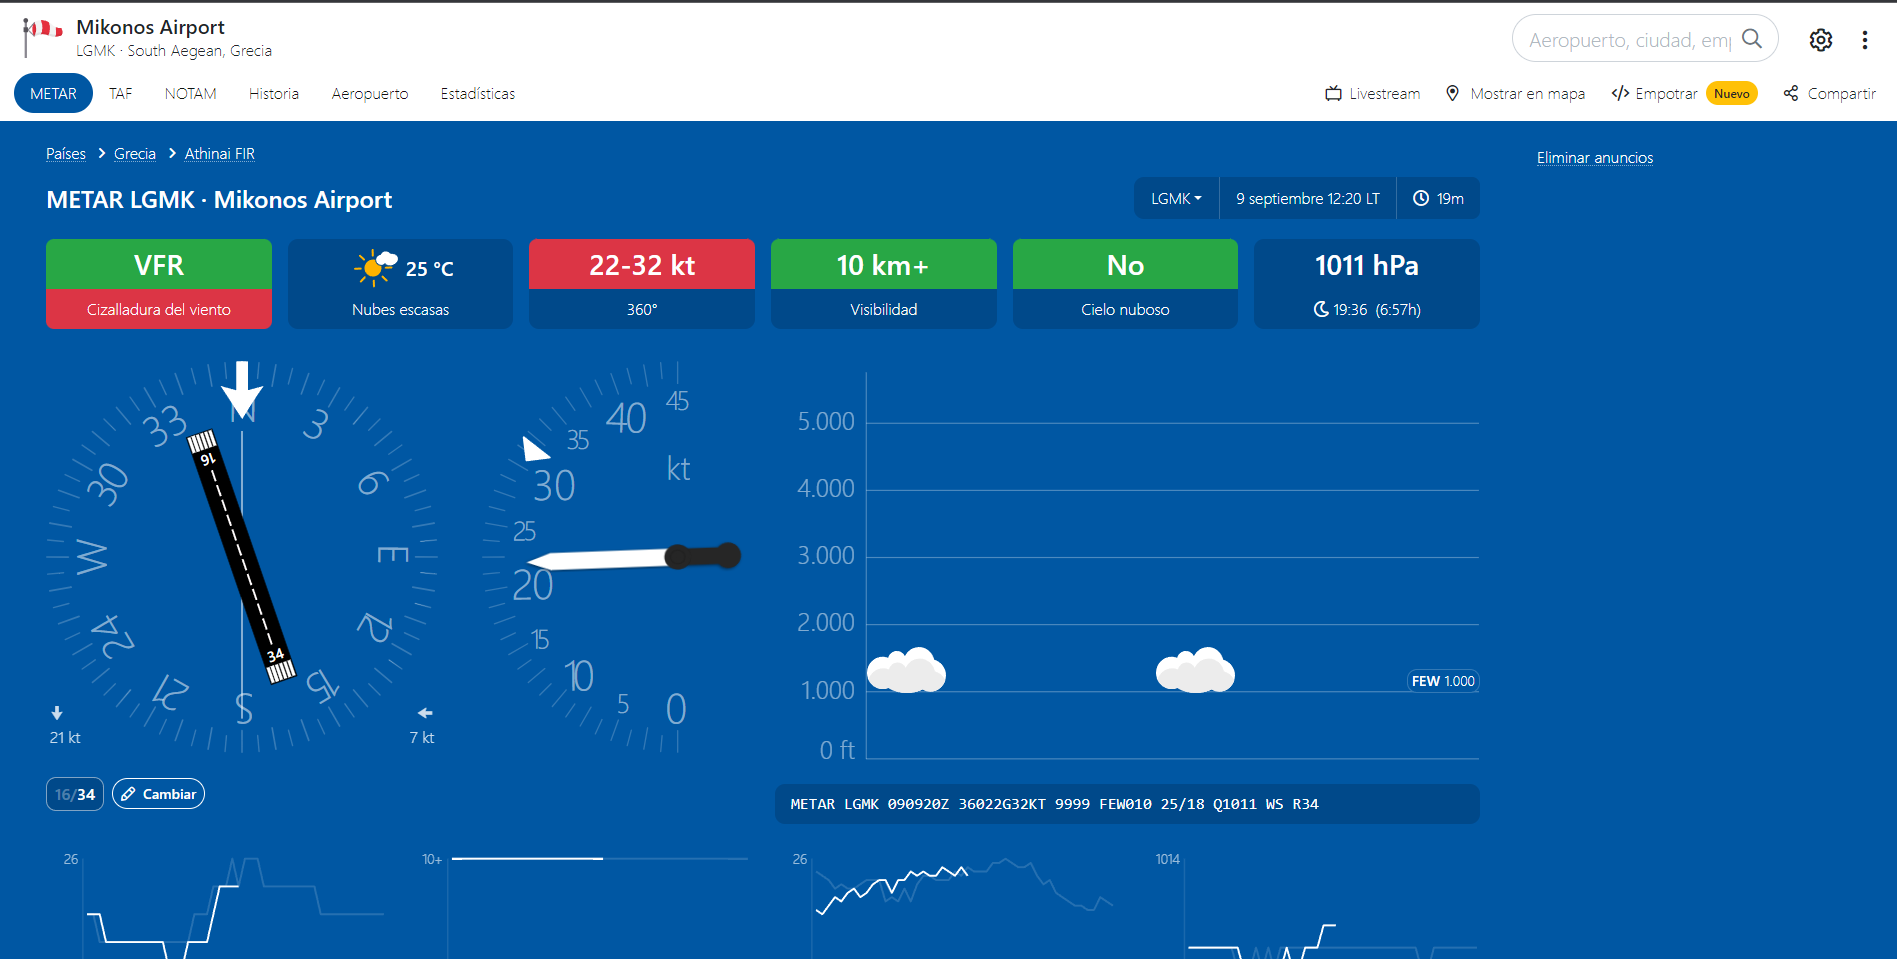Click the Cambiar runway button

click(158, 794)
